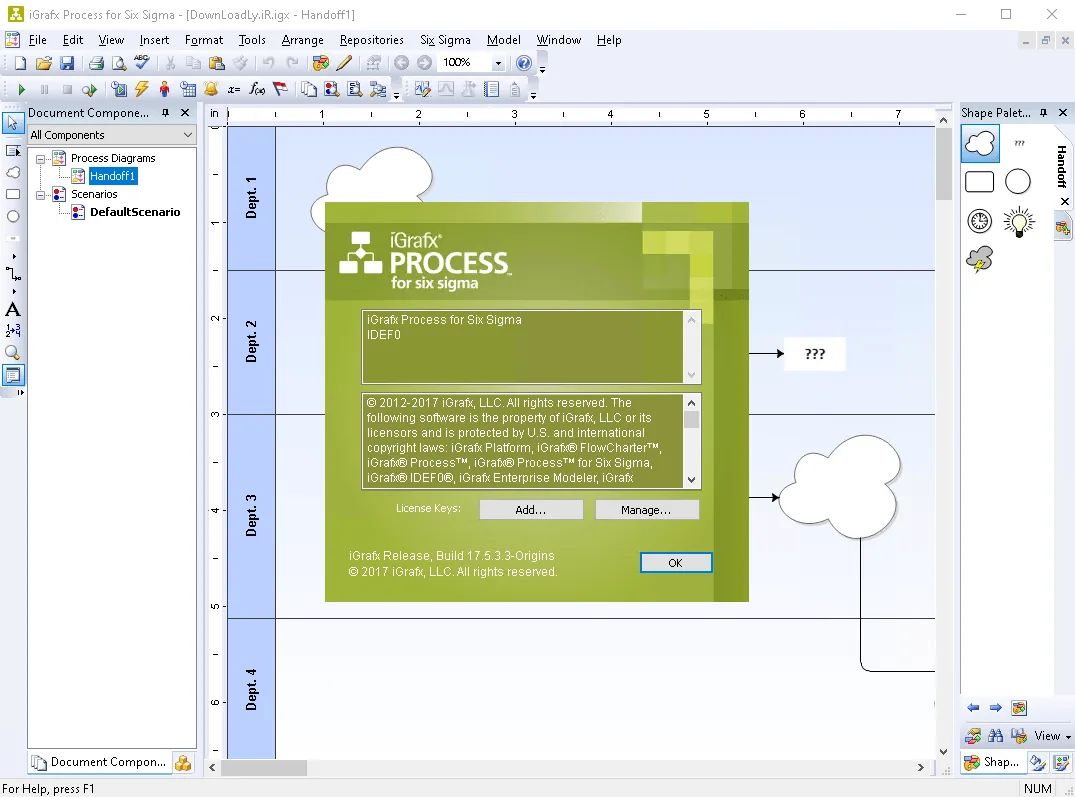Image resolution: width=1075 pixels, height=797 pixels.
Task: Select the Document Components bottom tab
Action: click(x=99, y=762)
